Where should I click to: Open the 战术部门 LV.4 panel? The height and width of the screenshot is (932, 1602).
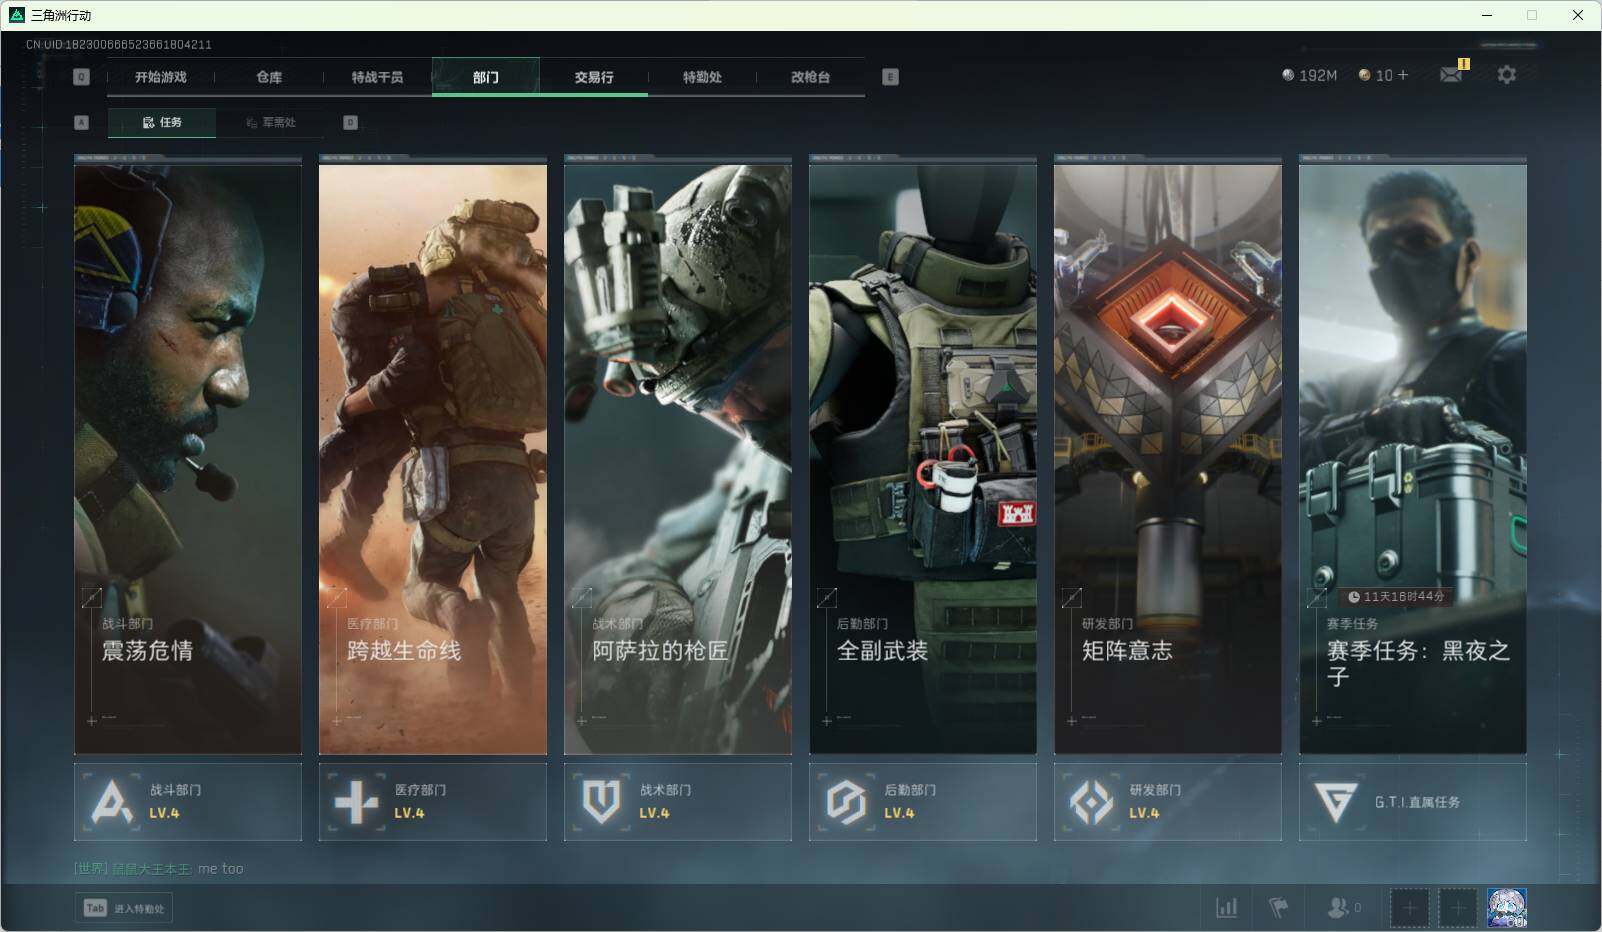click(678, 802)
